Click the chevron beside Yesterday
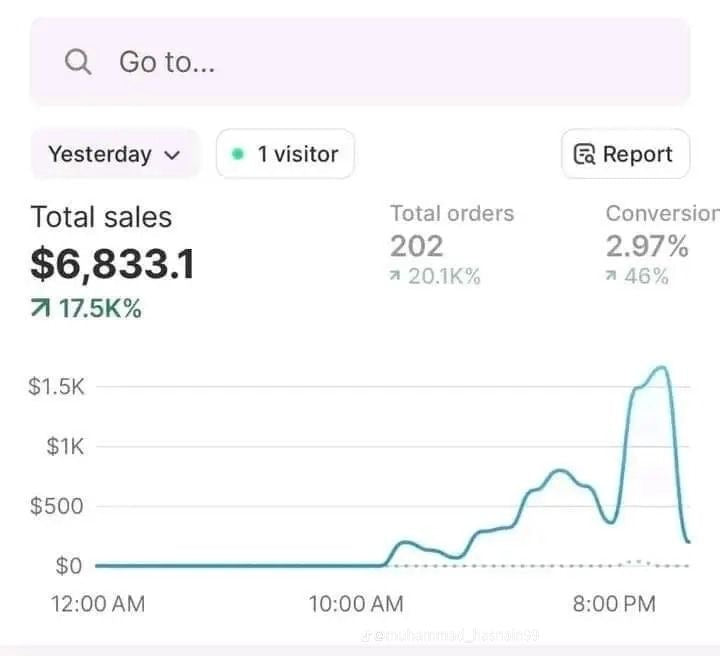Screen dimensions: 720x656 click(x=171, y=155)
